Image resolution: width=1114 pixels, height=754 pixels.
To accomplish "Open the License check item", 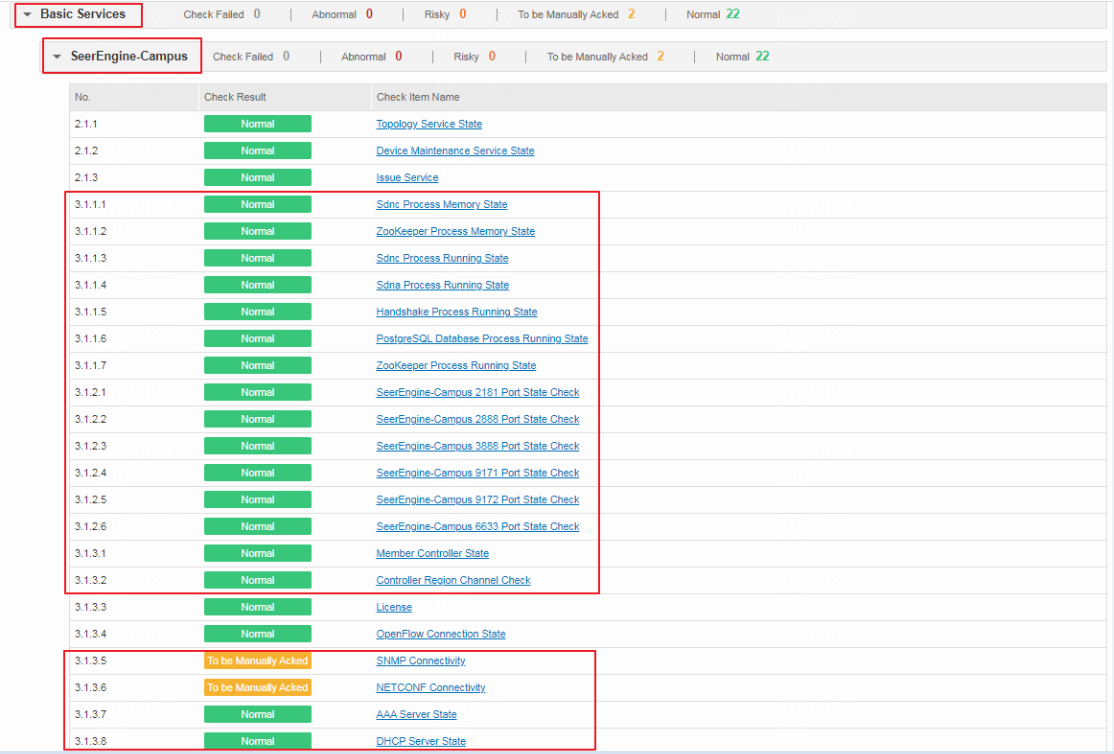I will point(394,608).
